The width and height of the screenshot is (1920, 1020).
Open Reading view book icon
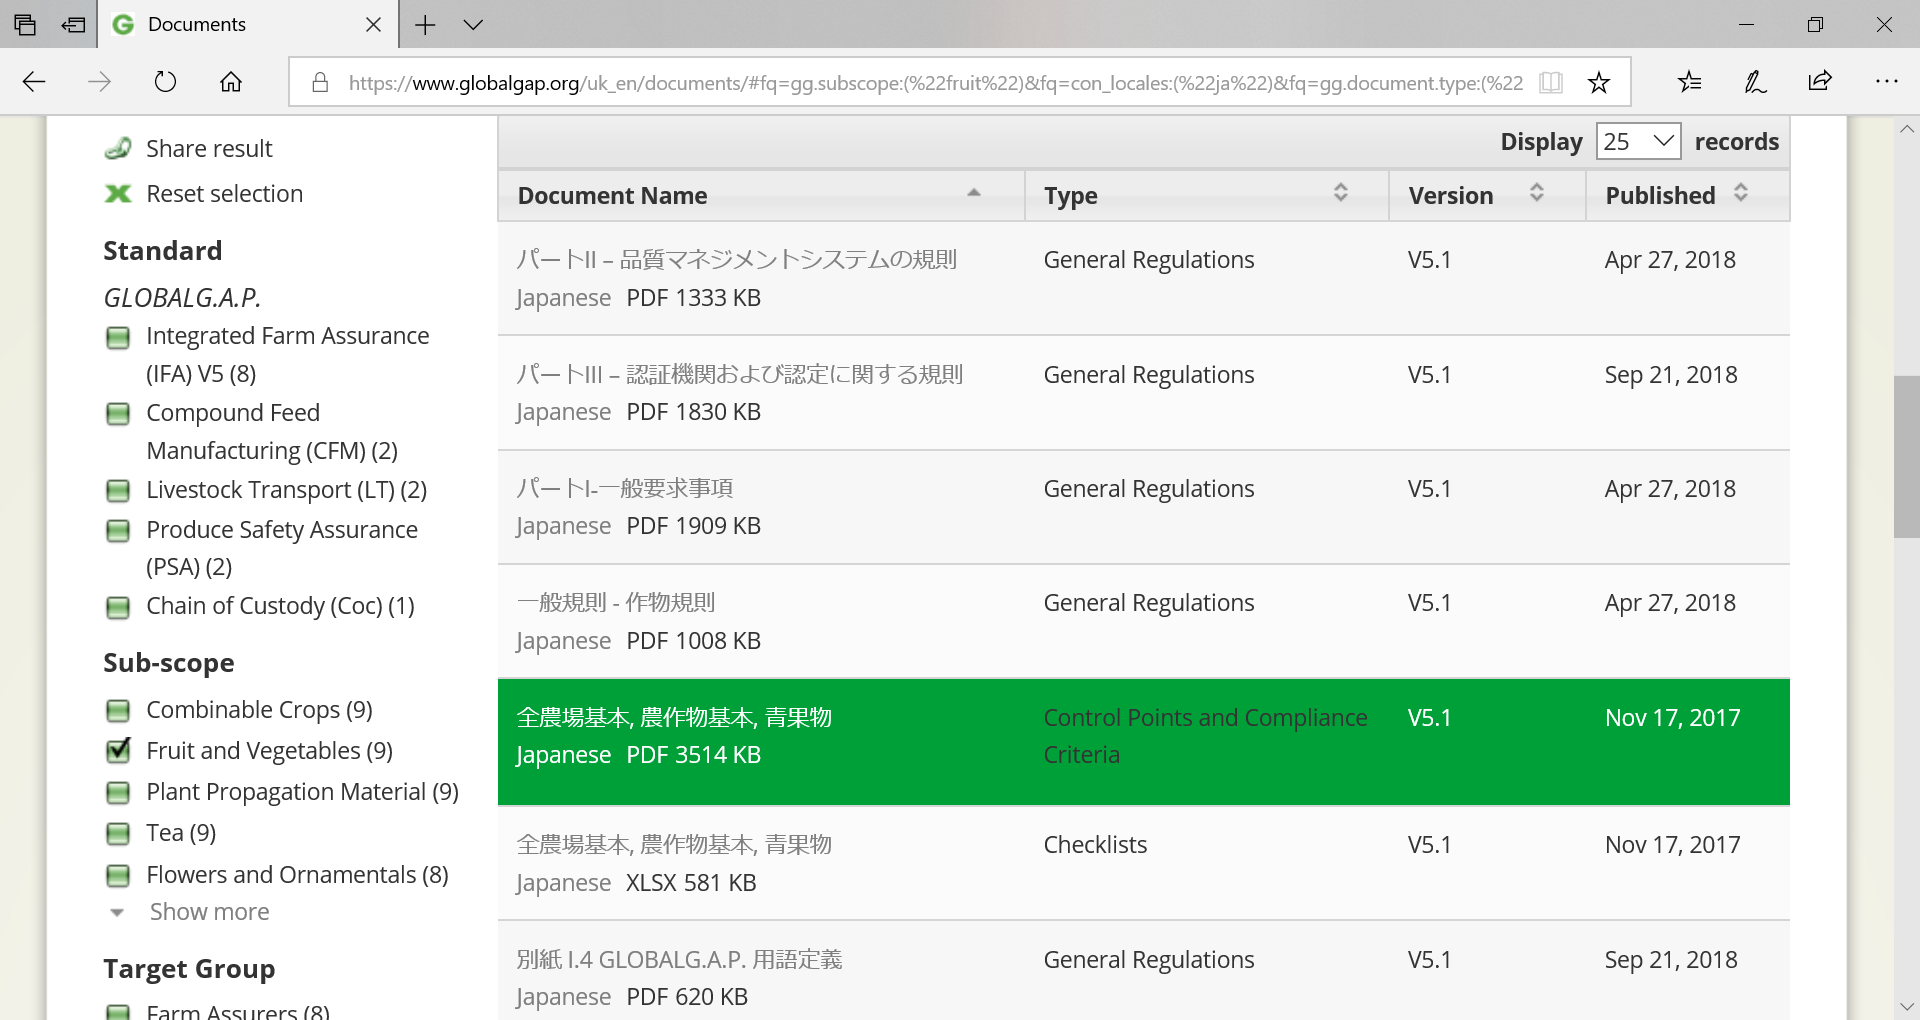click(1551, 82)
